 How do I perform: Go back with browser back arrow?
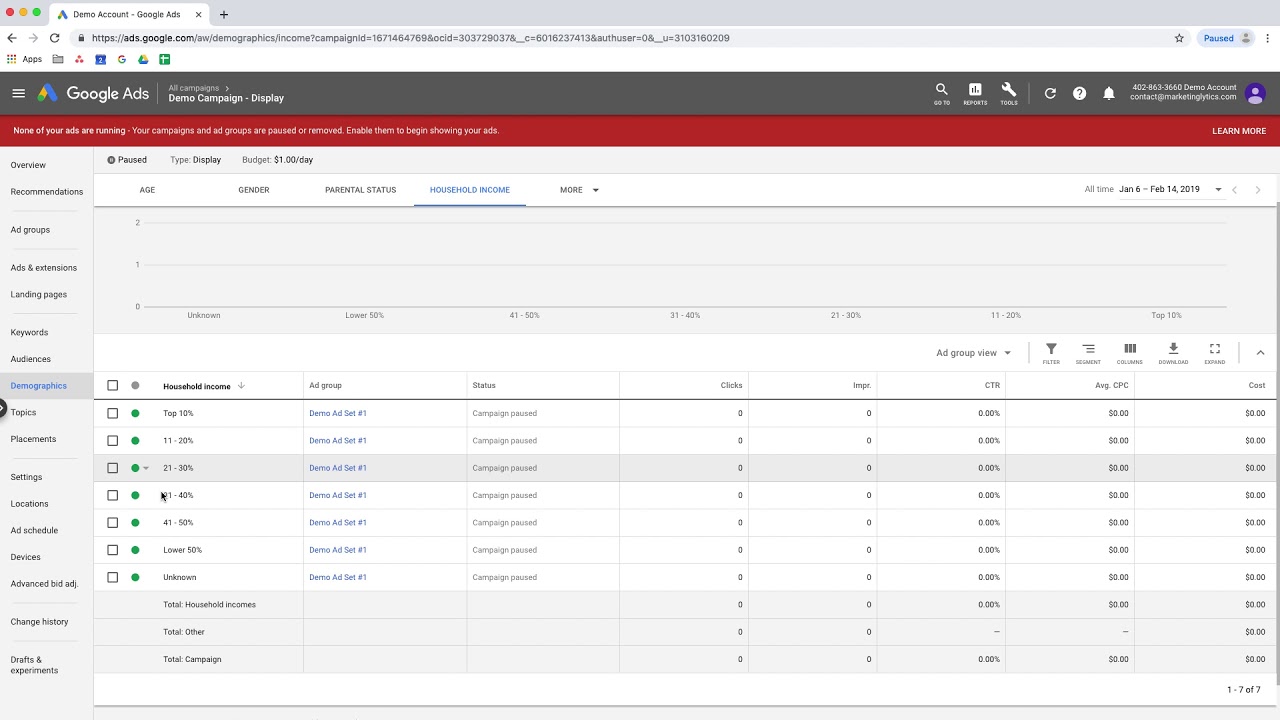pyautogui.click(x=12, y=38)
